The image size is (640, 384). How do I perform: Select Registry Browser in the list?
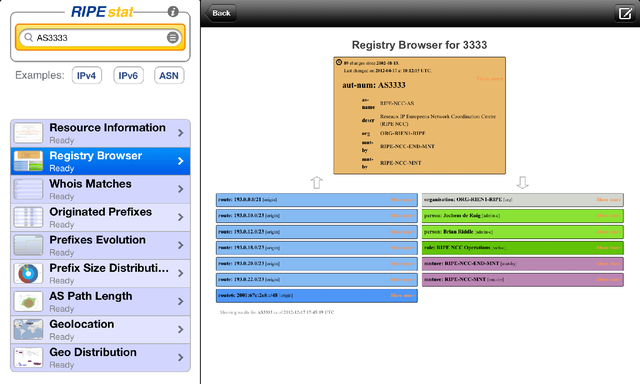[100, 161]
